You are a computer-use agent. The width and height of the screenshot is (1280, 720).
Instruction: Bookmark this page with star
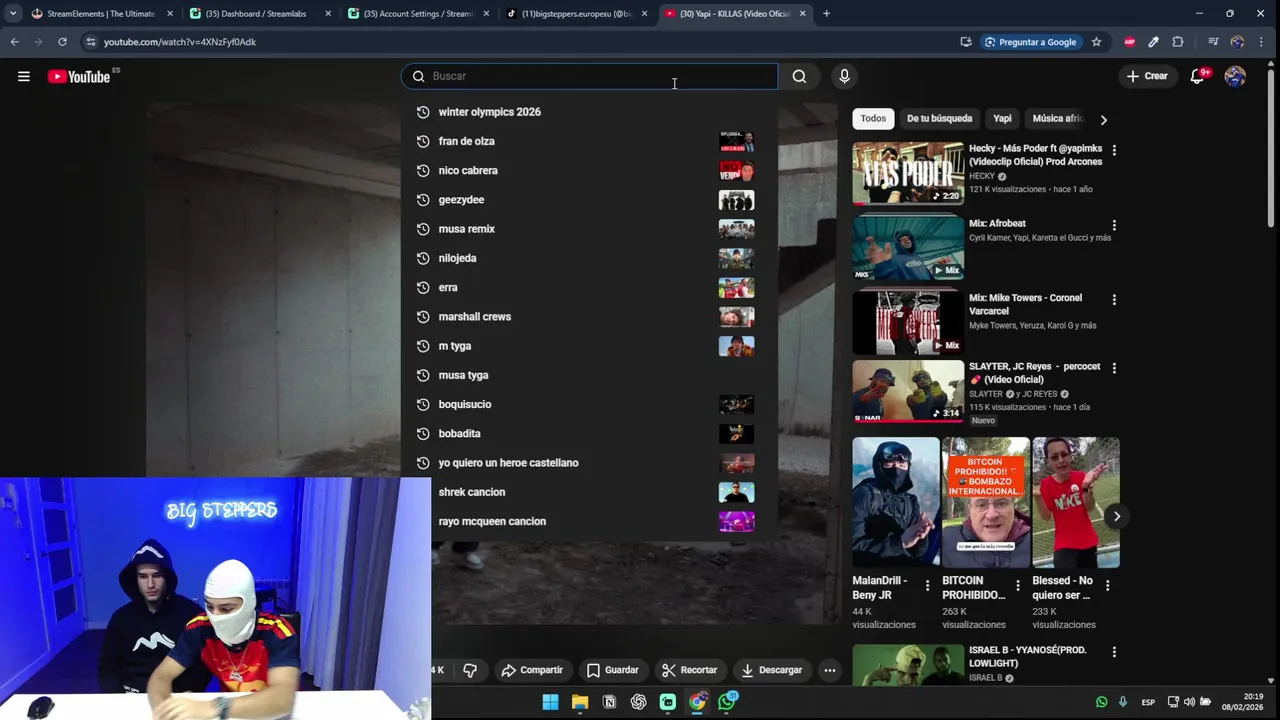click(x=1096, y=42)
